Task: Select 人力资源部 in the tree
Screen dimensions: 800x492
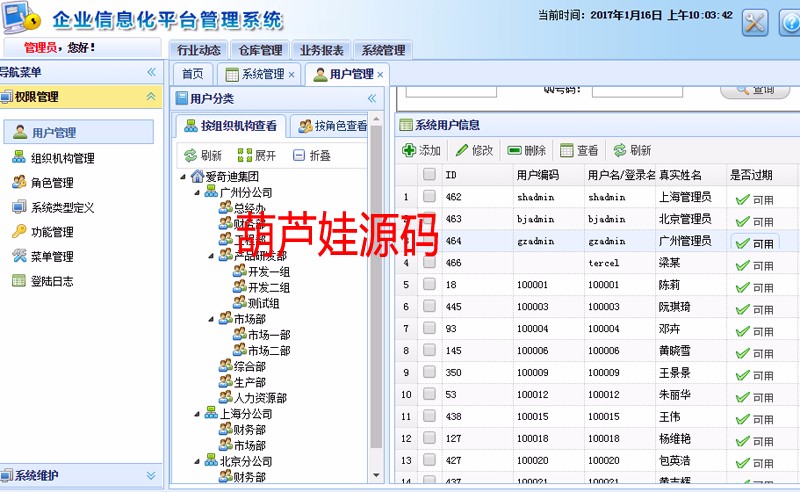Action: [260, 398]
